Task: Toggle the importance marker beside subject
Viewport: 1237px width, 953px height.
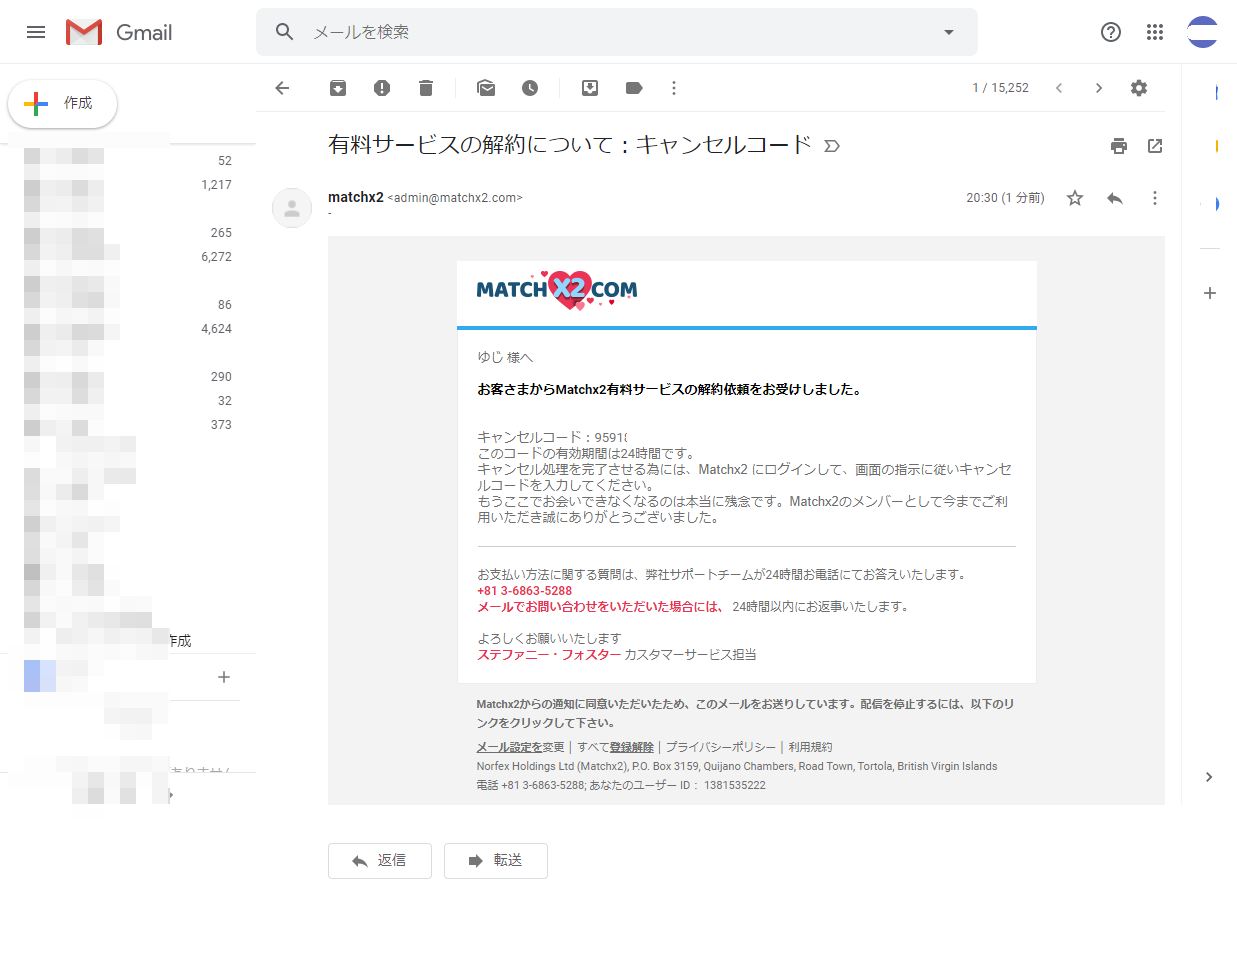Action: pos(832,146)
